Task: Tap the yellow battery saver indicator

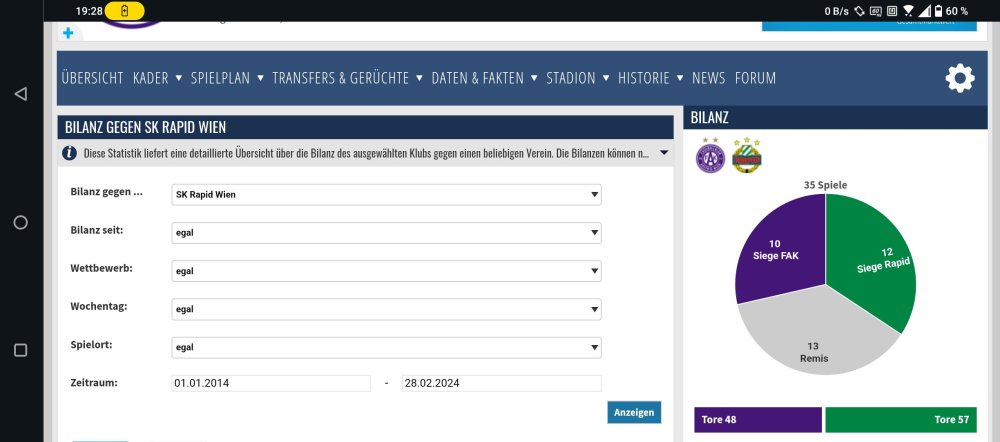Action: click(124, 11)
